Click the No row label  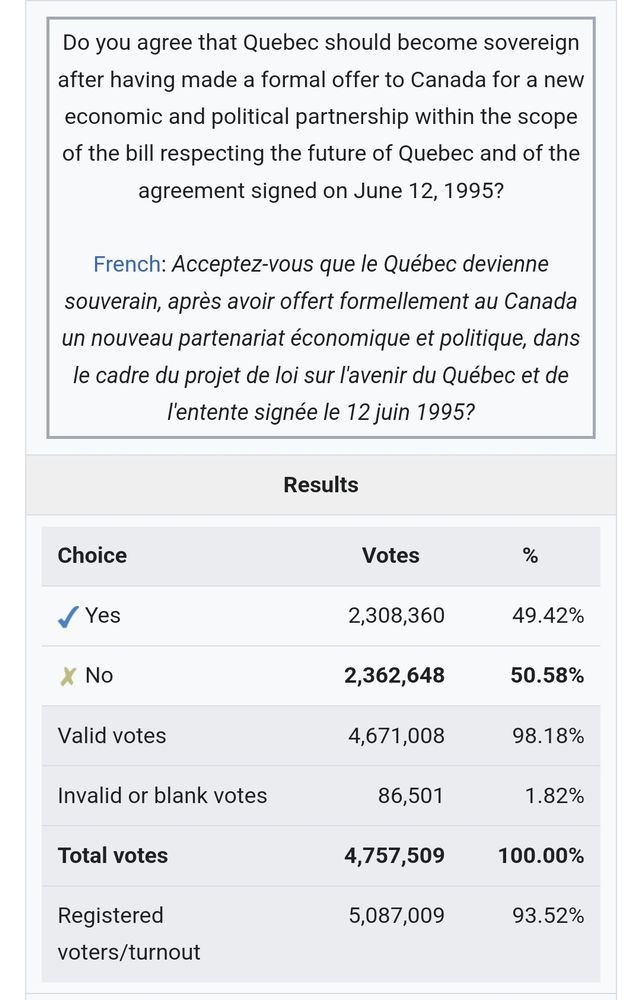pos(99,675)
